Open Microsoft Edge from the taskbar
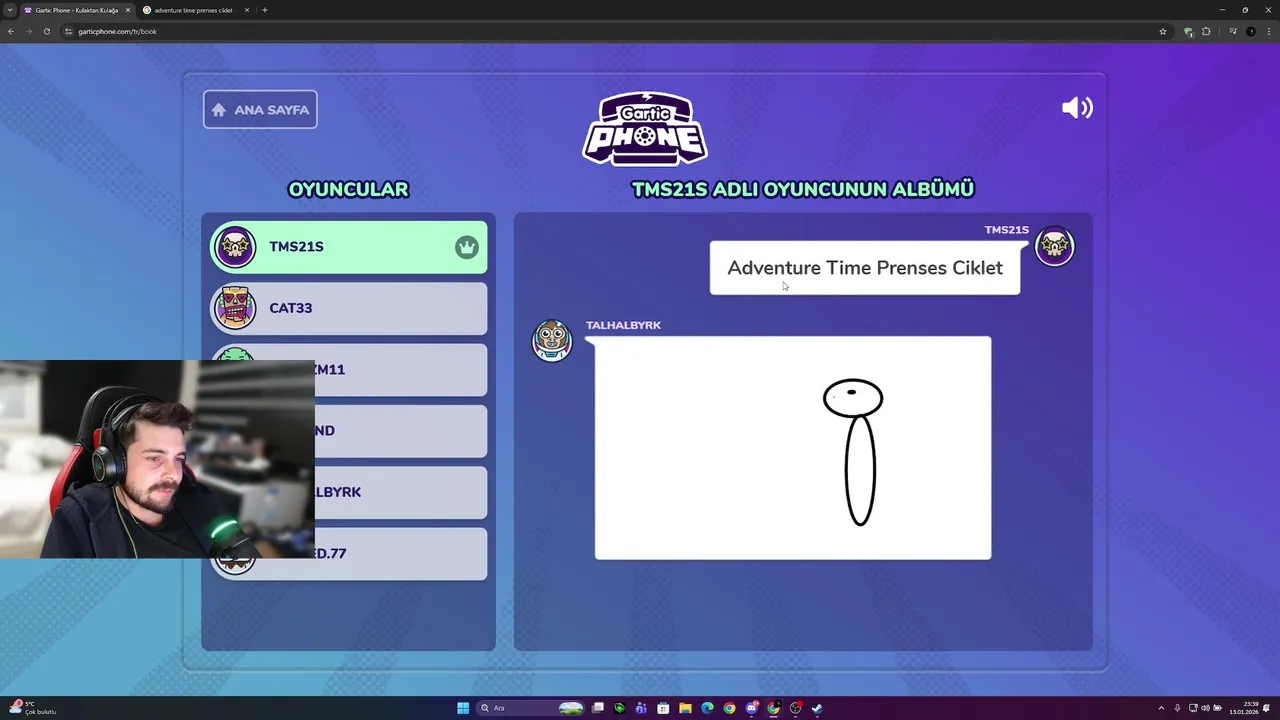Image resolution: width=1280 pixels, height=720 pixels. tap(707, 708)
